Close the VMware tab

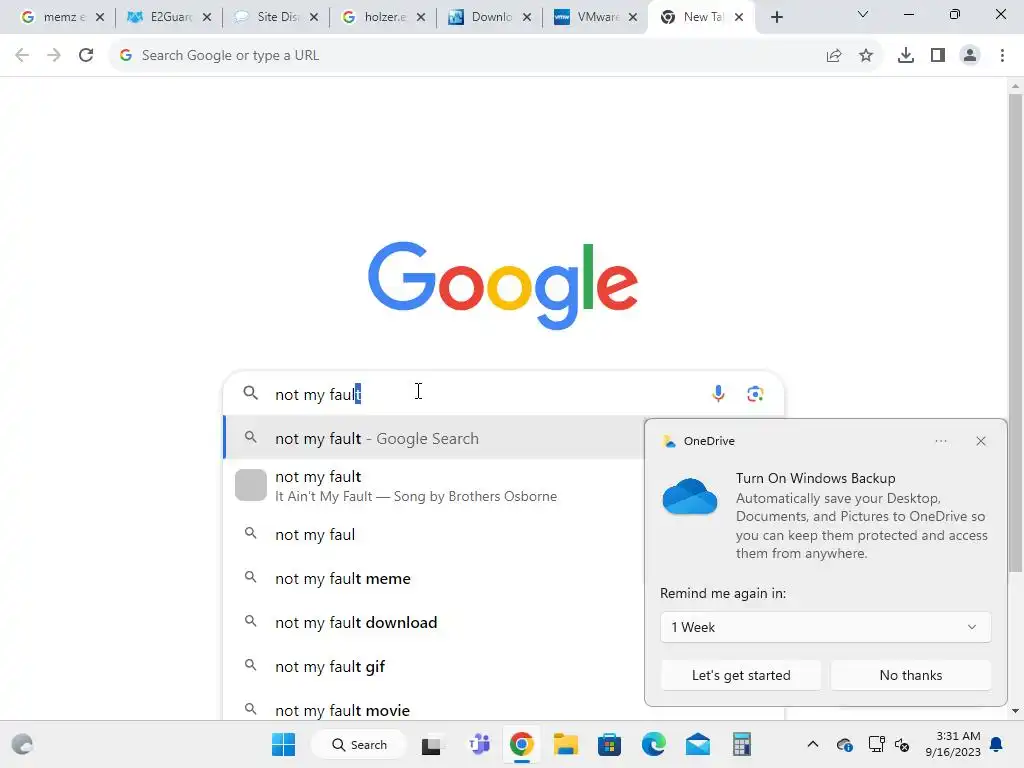633,18
